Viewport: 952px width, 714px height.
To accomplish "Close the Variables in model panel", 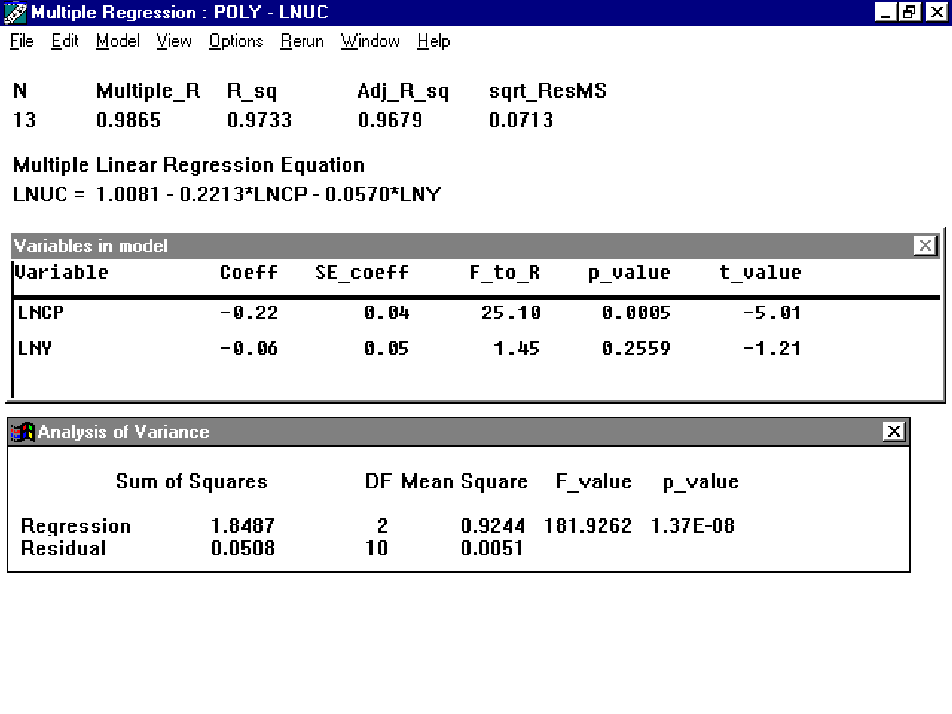I will click(925, 245).
